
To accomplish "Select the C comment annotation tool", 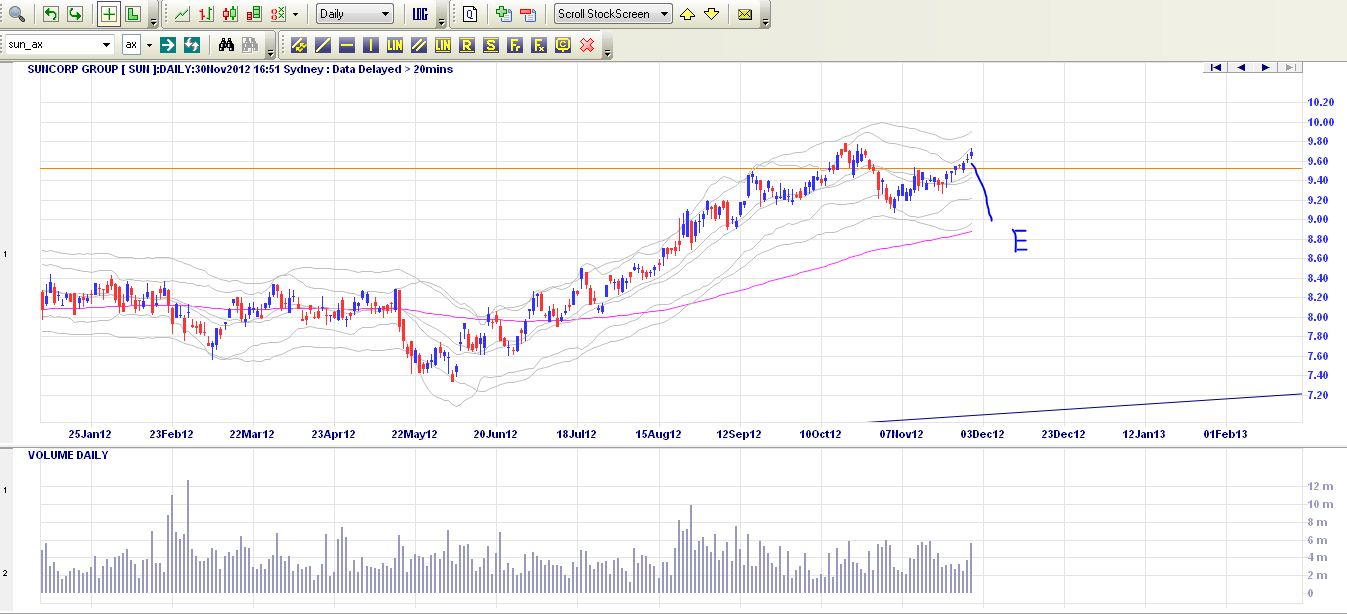I will tap(563, 45).
